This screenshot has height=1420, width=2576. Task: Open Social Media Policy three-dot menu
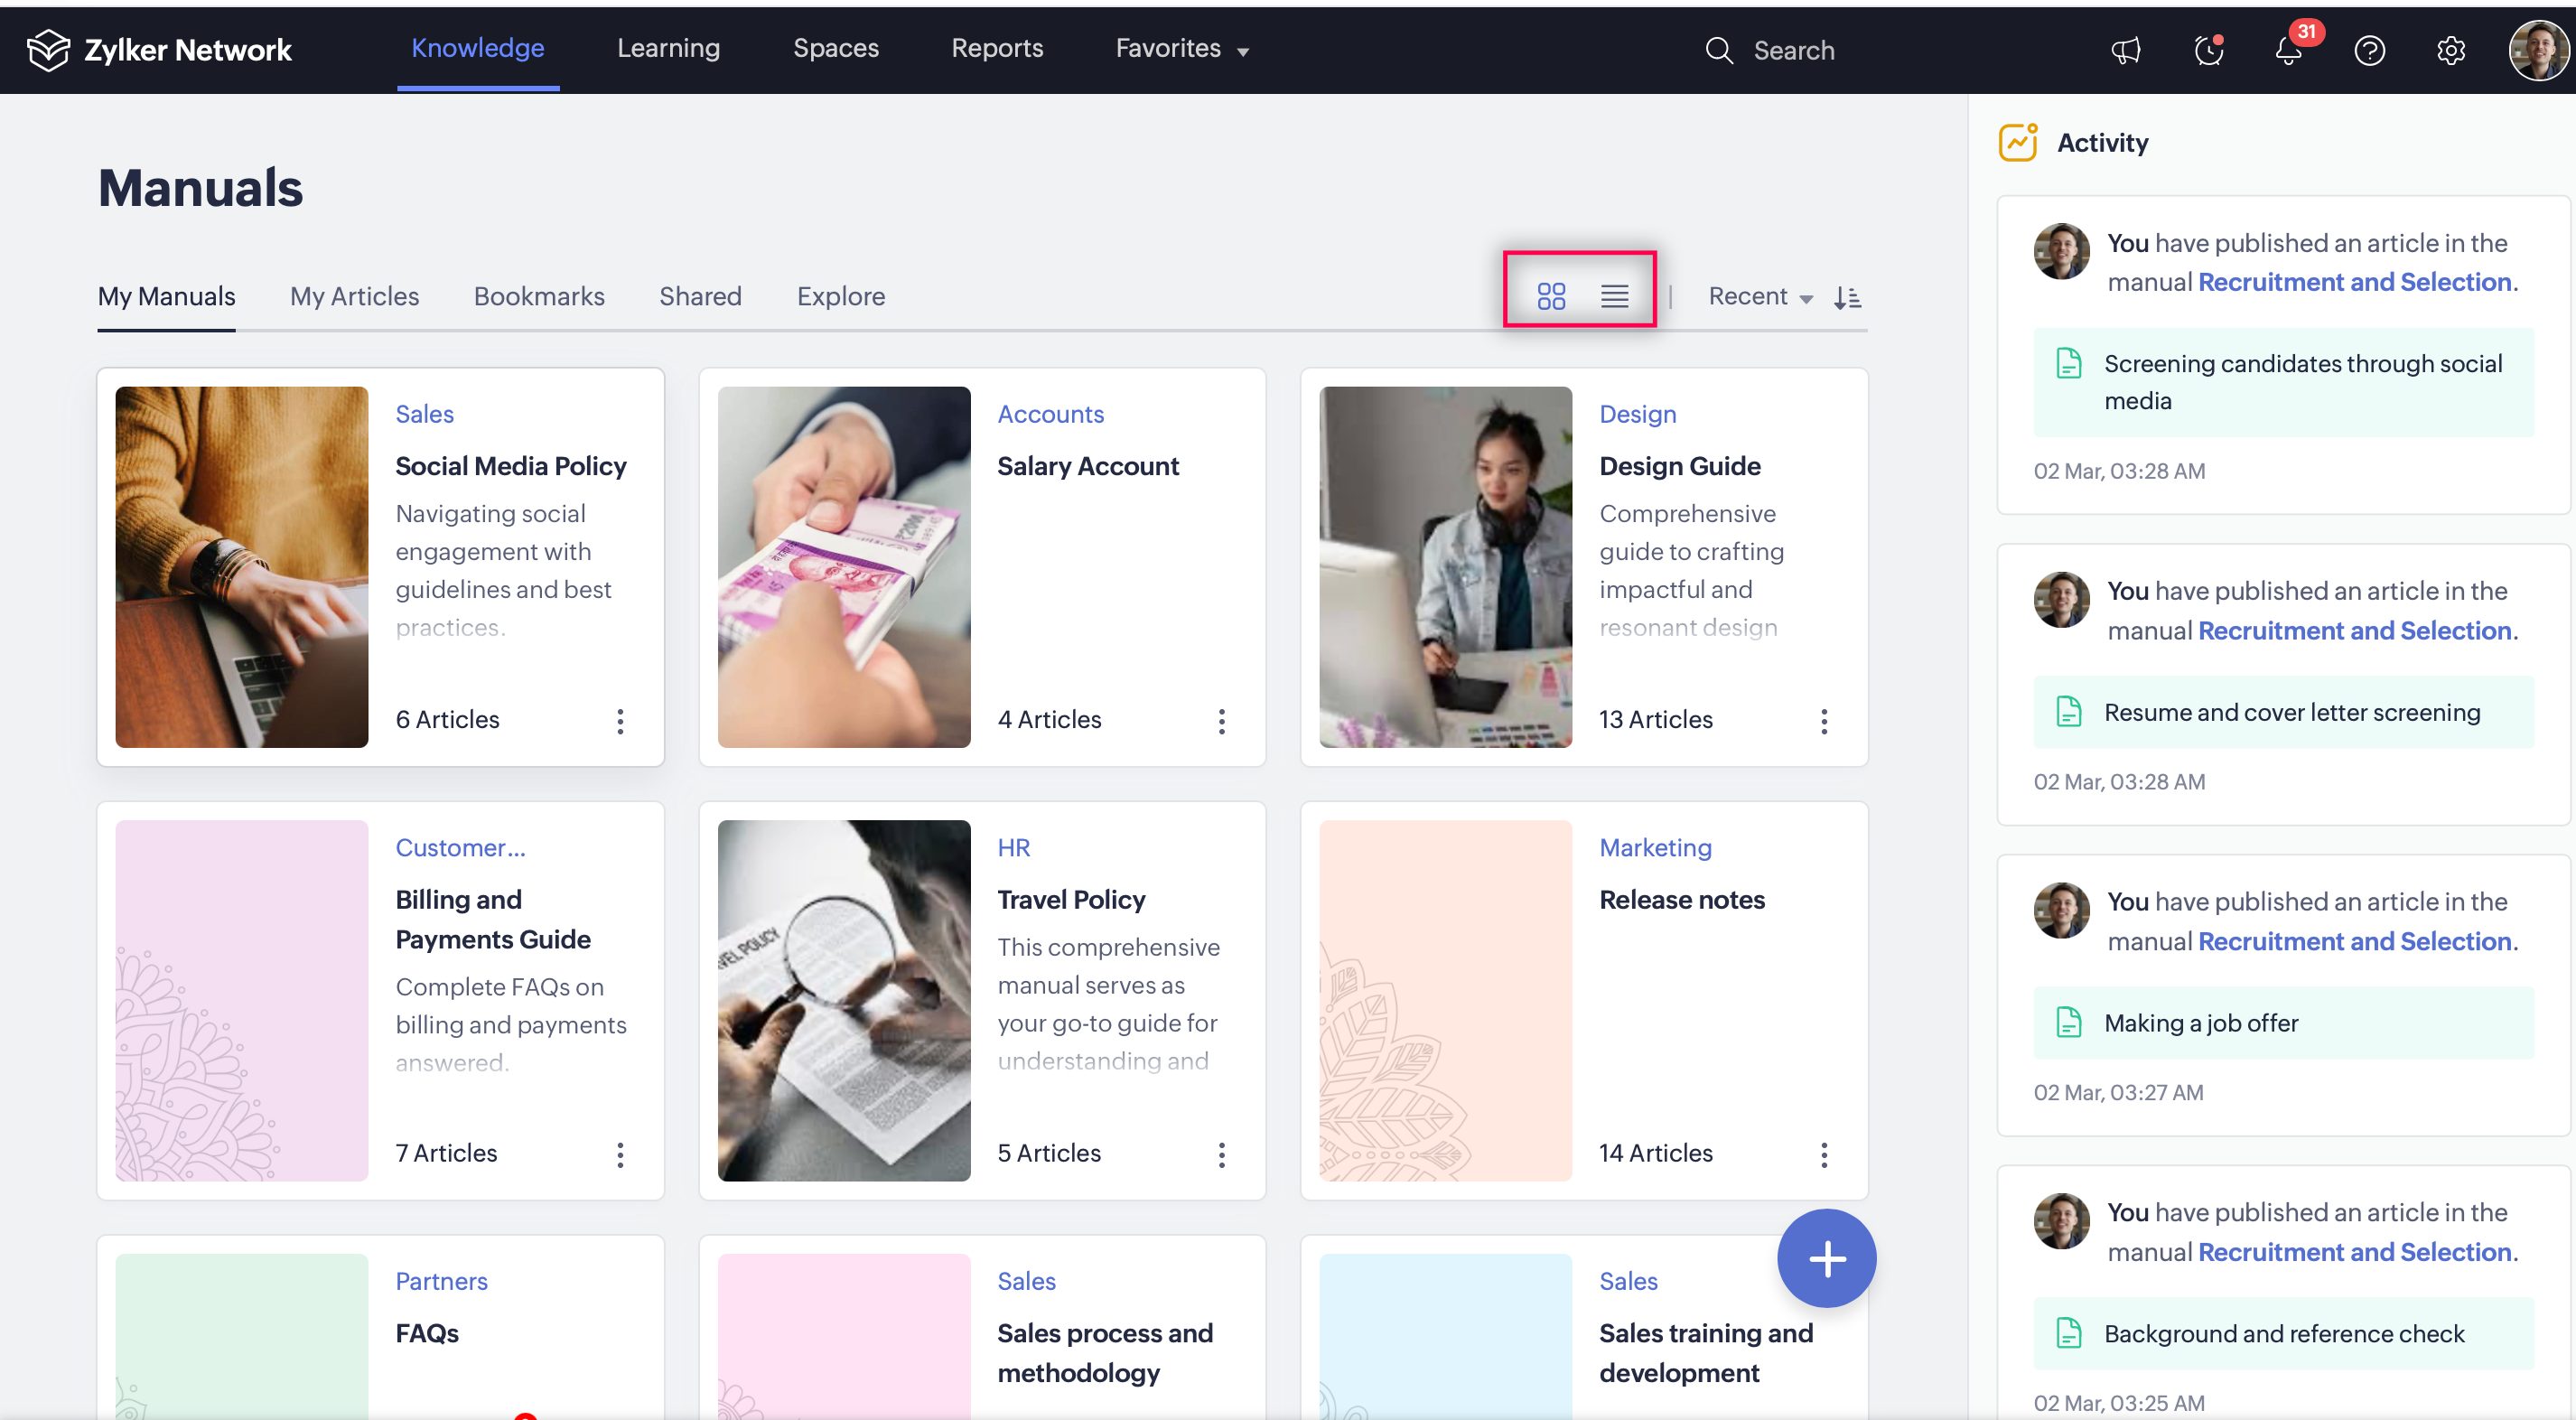pos(620,721)
